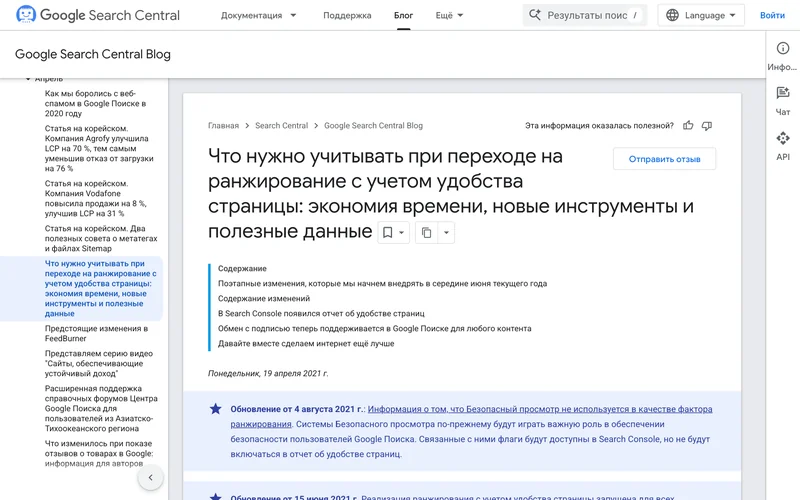Image resolution: width=800 pixels, height=500 pixels.
Task: Open sidebar article Представляем серию видео
Action: click(x=98, y=363)
